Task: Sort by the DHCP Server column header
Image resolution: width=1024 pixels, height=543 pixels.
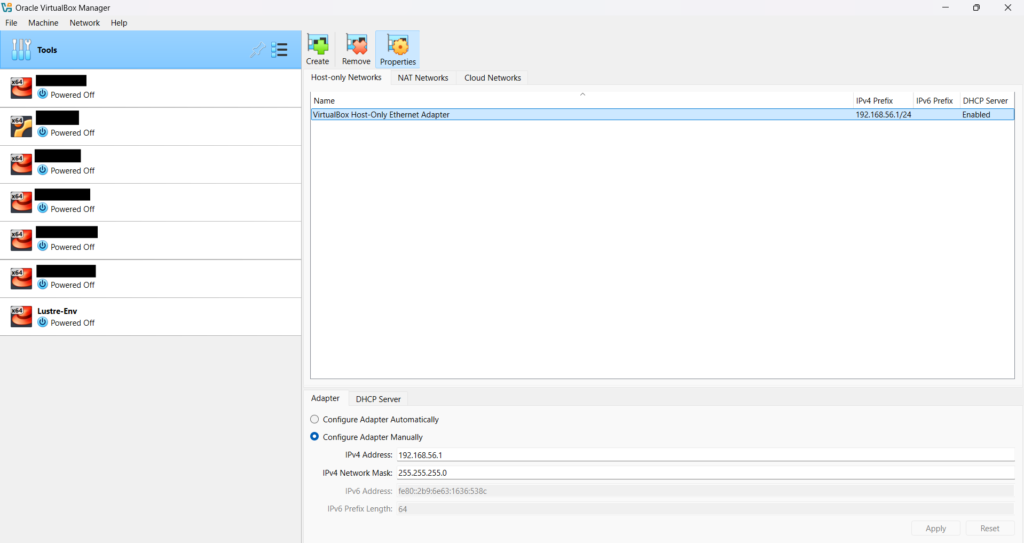Action: click(985, 101)
